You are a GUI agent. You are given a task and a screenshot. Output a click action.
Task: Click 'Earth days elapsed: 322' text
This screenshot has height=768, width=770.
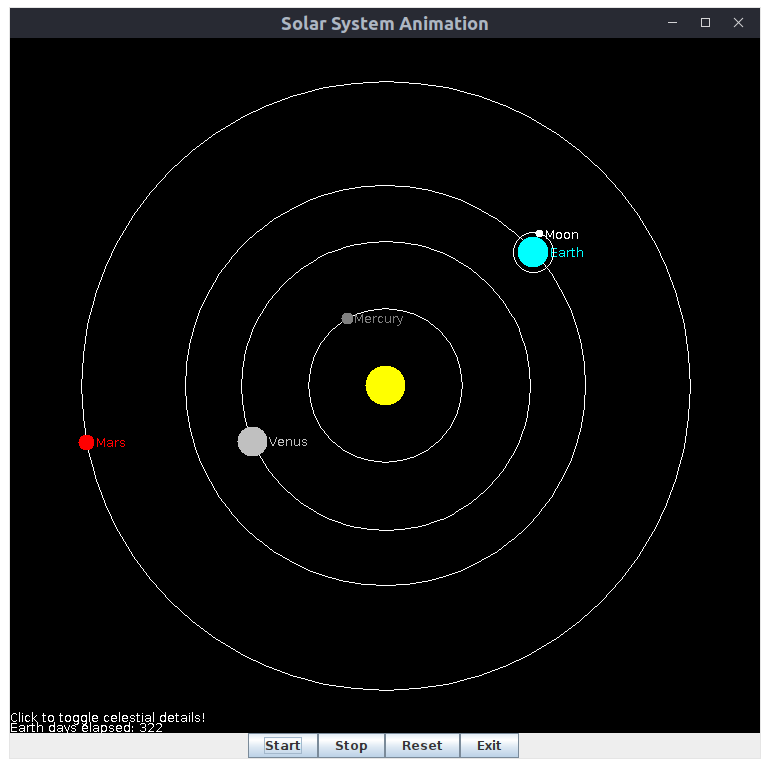86,728
